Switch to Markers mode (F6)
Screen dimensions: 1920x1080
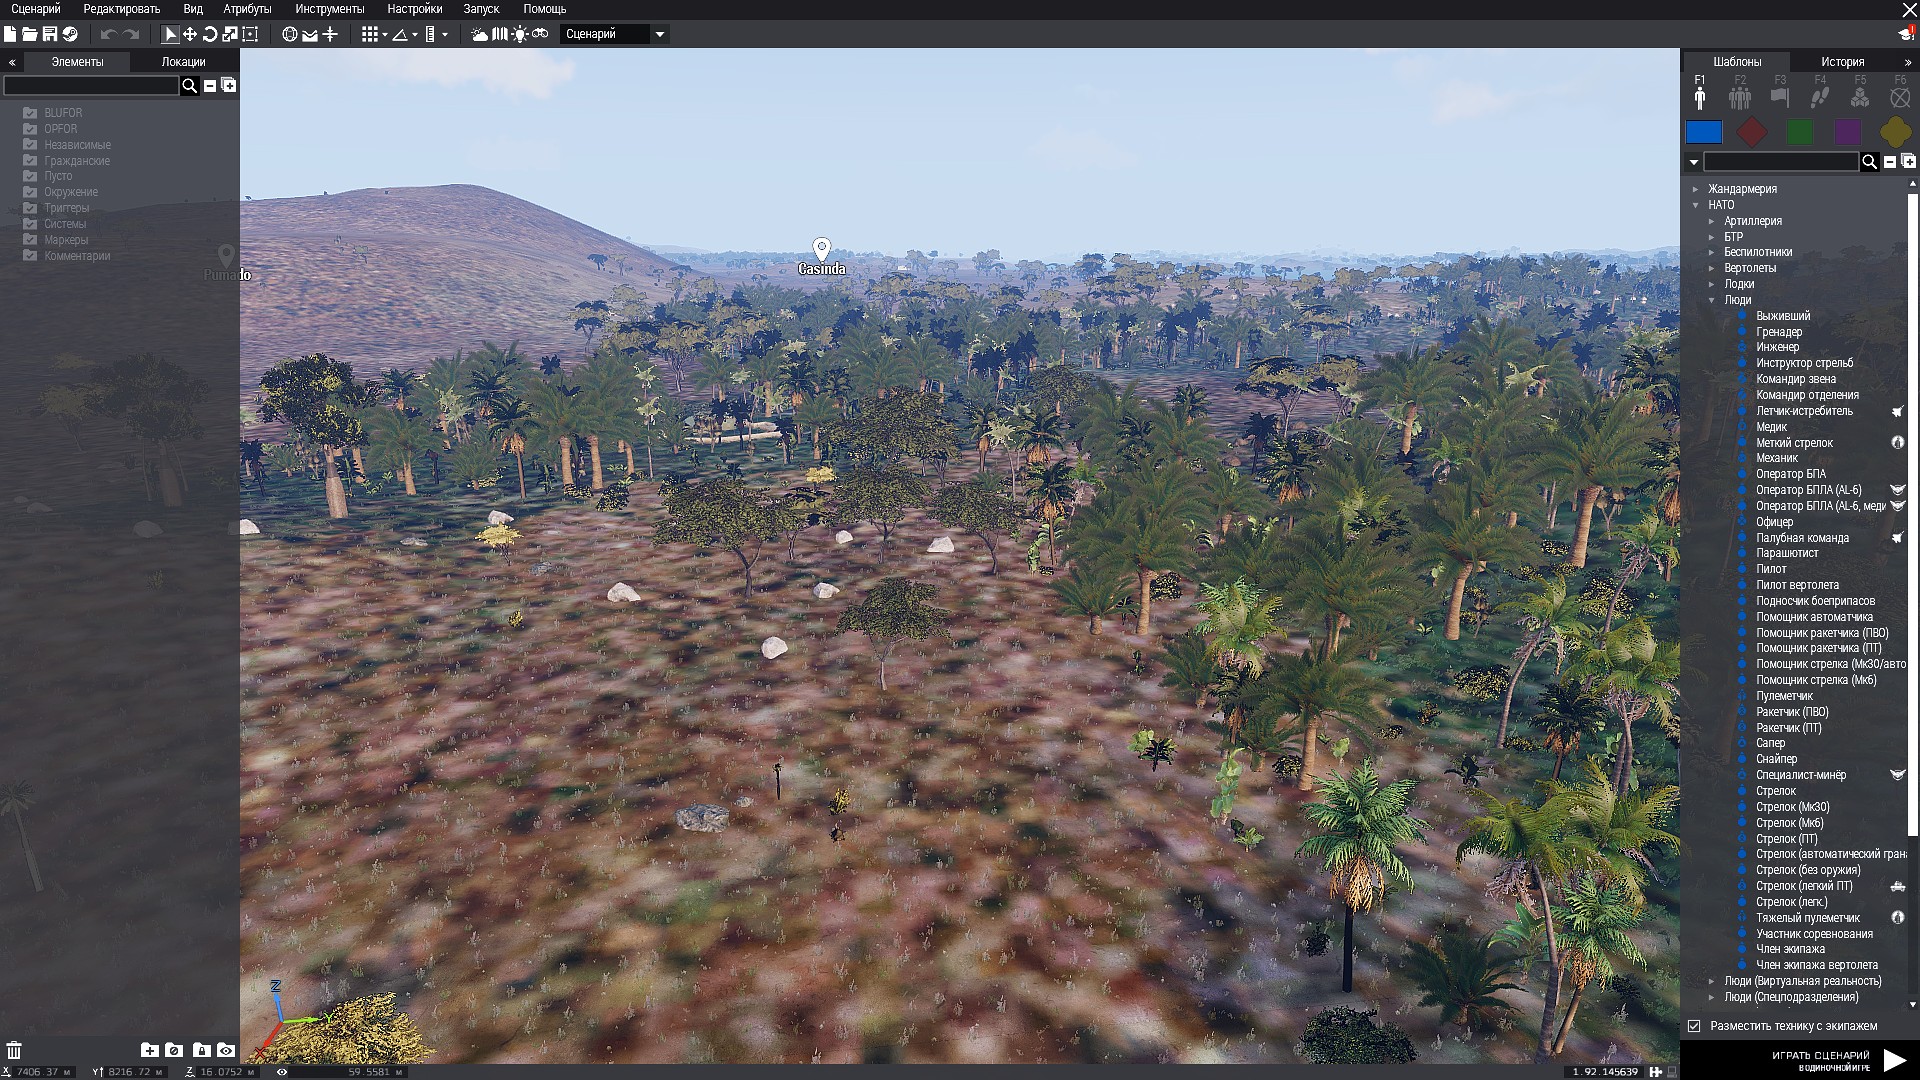[x=1900, y=97]
